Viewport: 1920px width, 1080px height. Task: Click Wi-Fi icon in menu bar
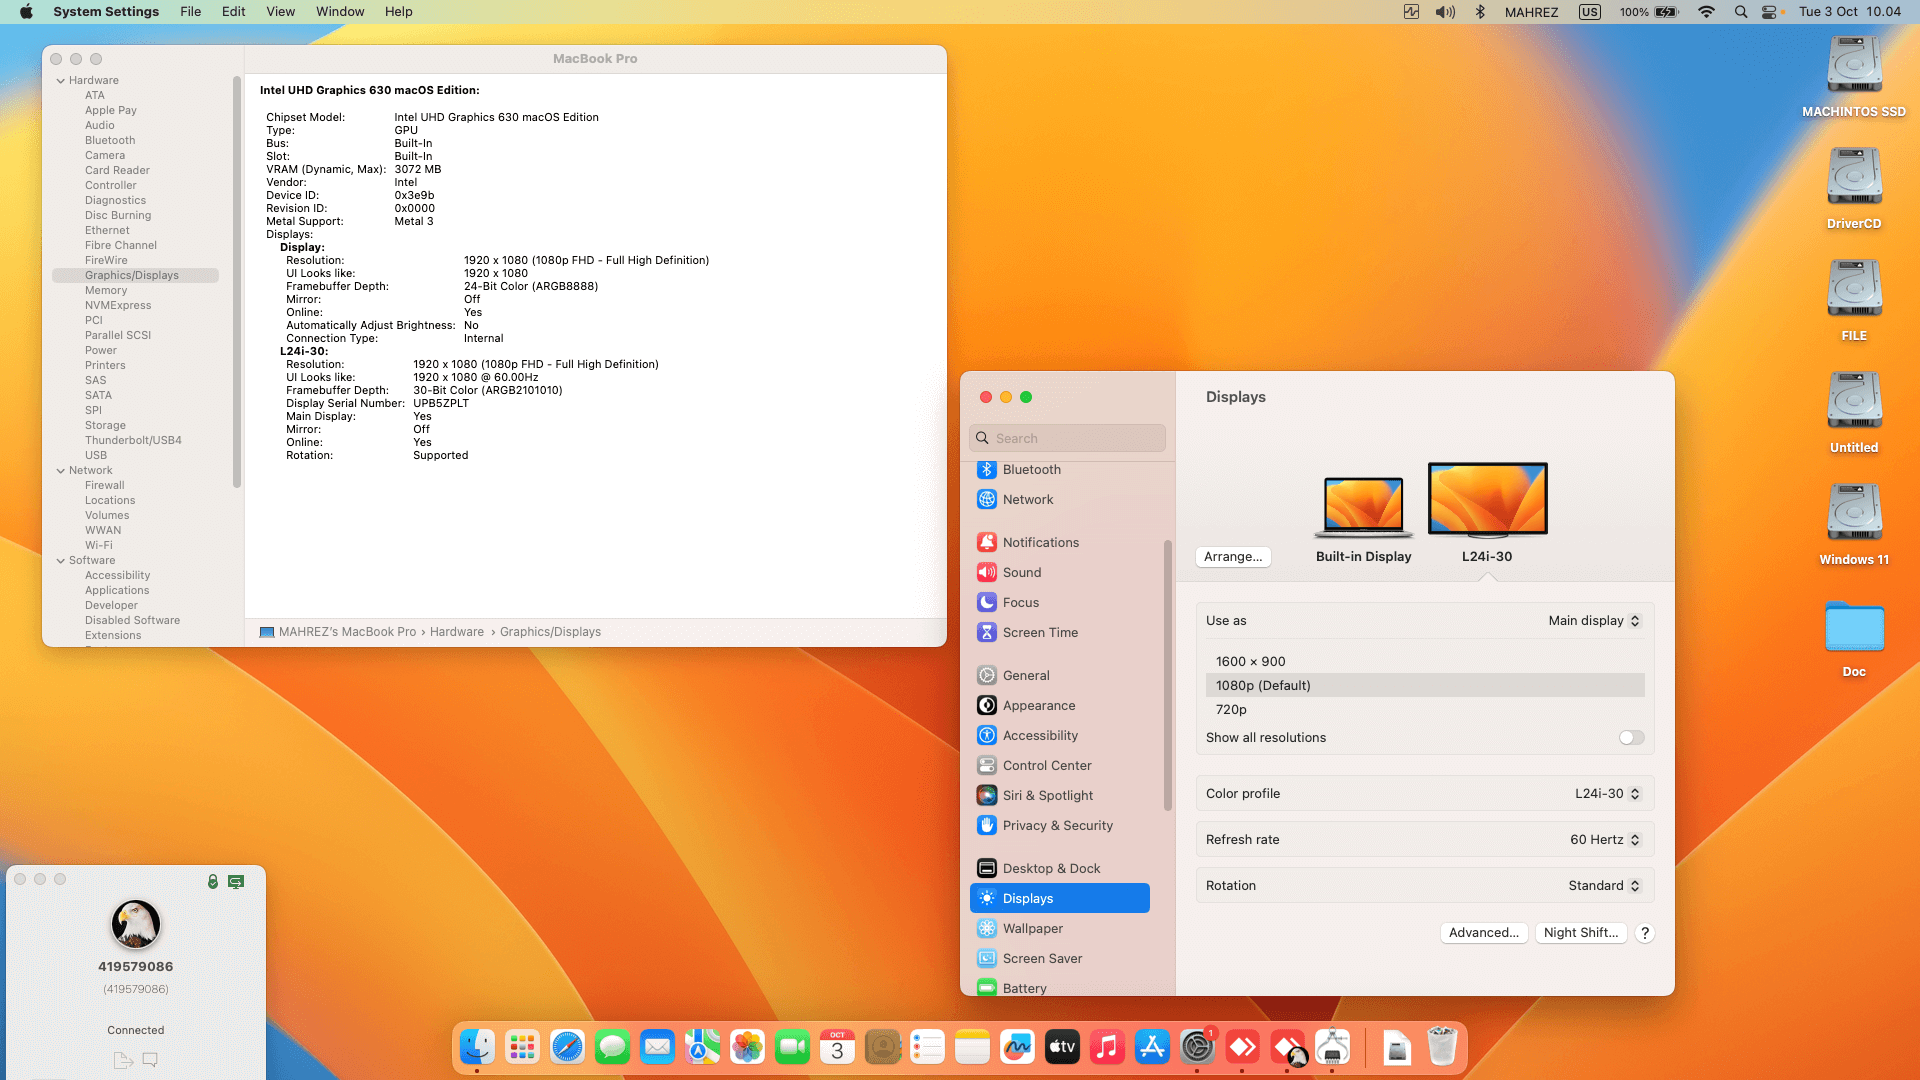[1706, 12]
